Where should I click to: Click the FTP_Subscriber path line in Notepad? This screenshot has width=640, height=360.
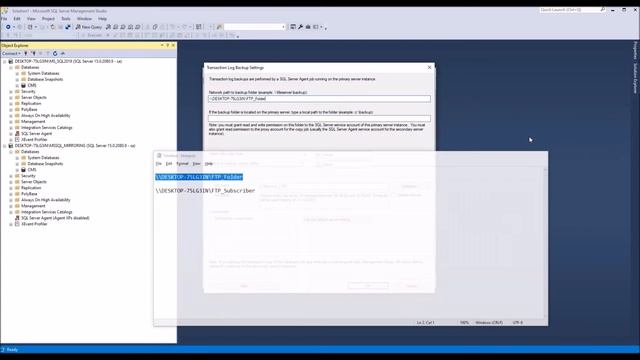pyautogui.click(x=205, y=191)
